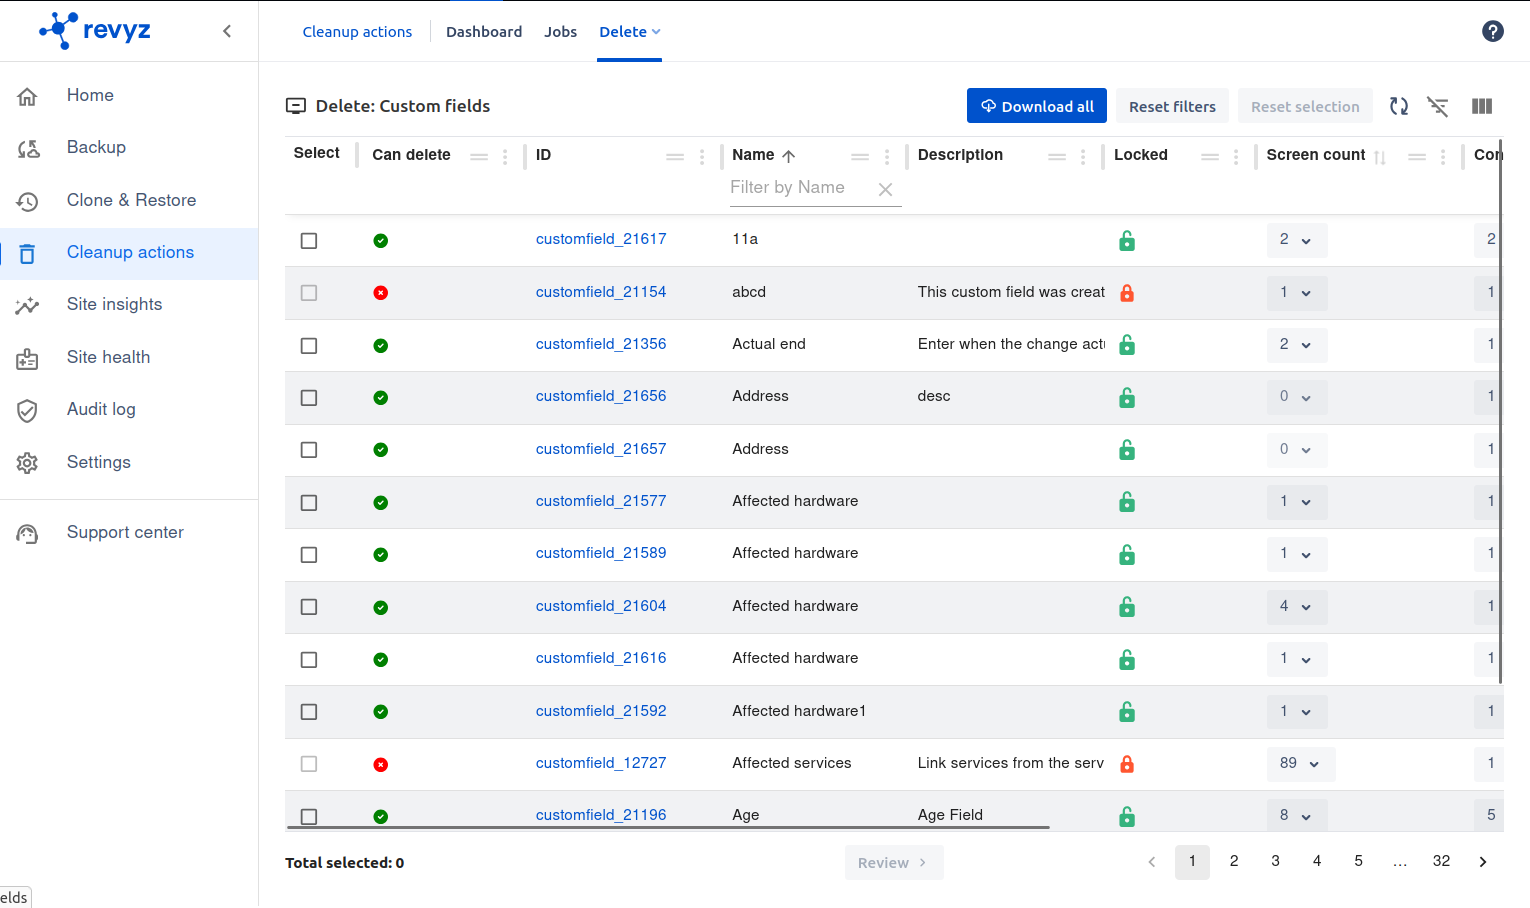1530x908 pixels.
Task: Expand the 89 screens dropdown for Affected services
Action: click(1301, 764)
